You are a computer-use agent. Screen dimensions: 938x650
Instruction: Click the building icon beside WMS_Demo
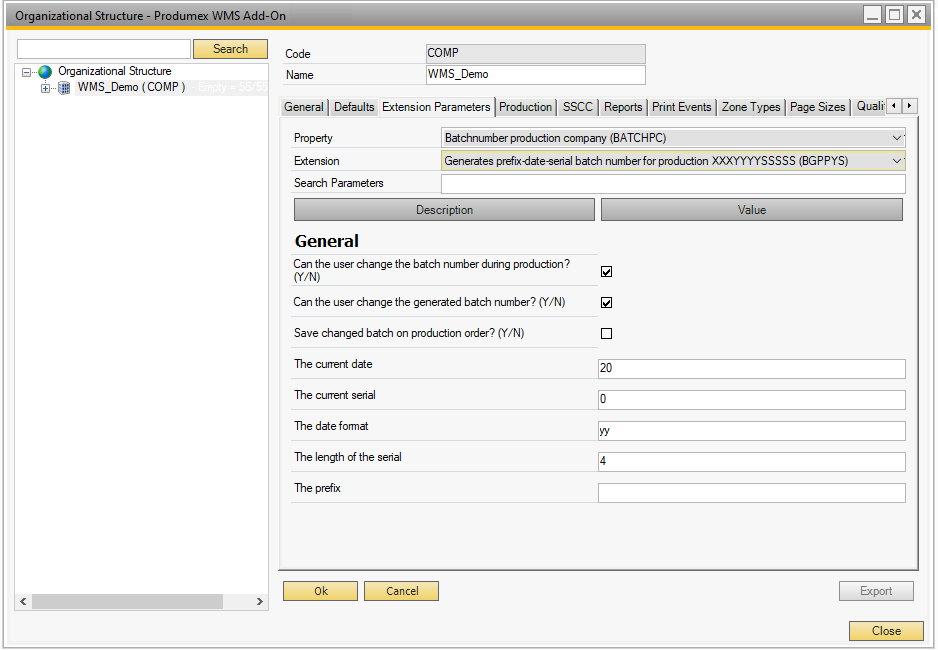point(64,88)
